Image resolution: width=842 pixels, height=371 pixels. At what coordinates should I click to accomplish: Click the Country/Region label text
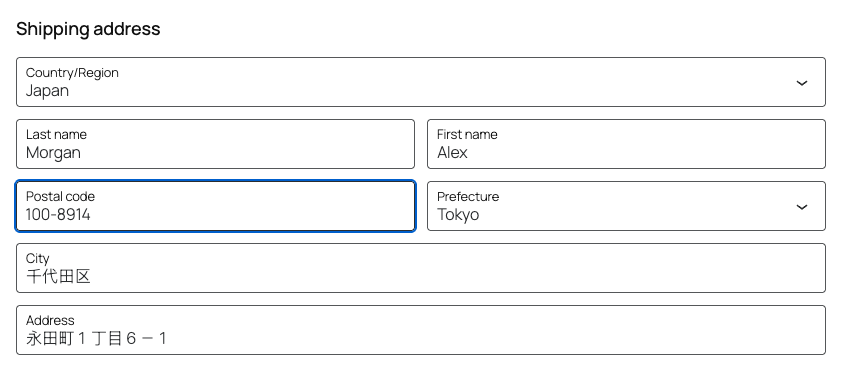(72, 72)
